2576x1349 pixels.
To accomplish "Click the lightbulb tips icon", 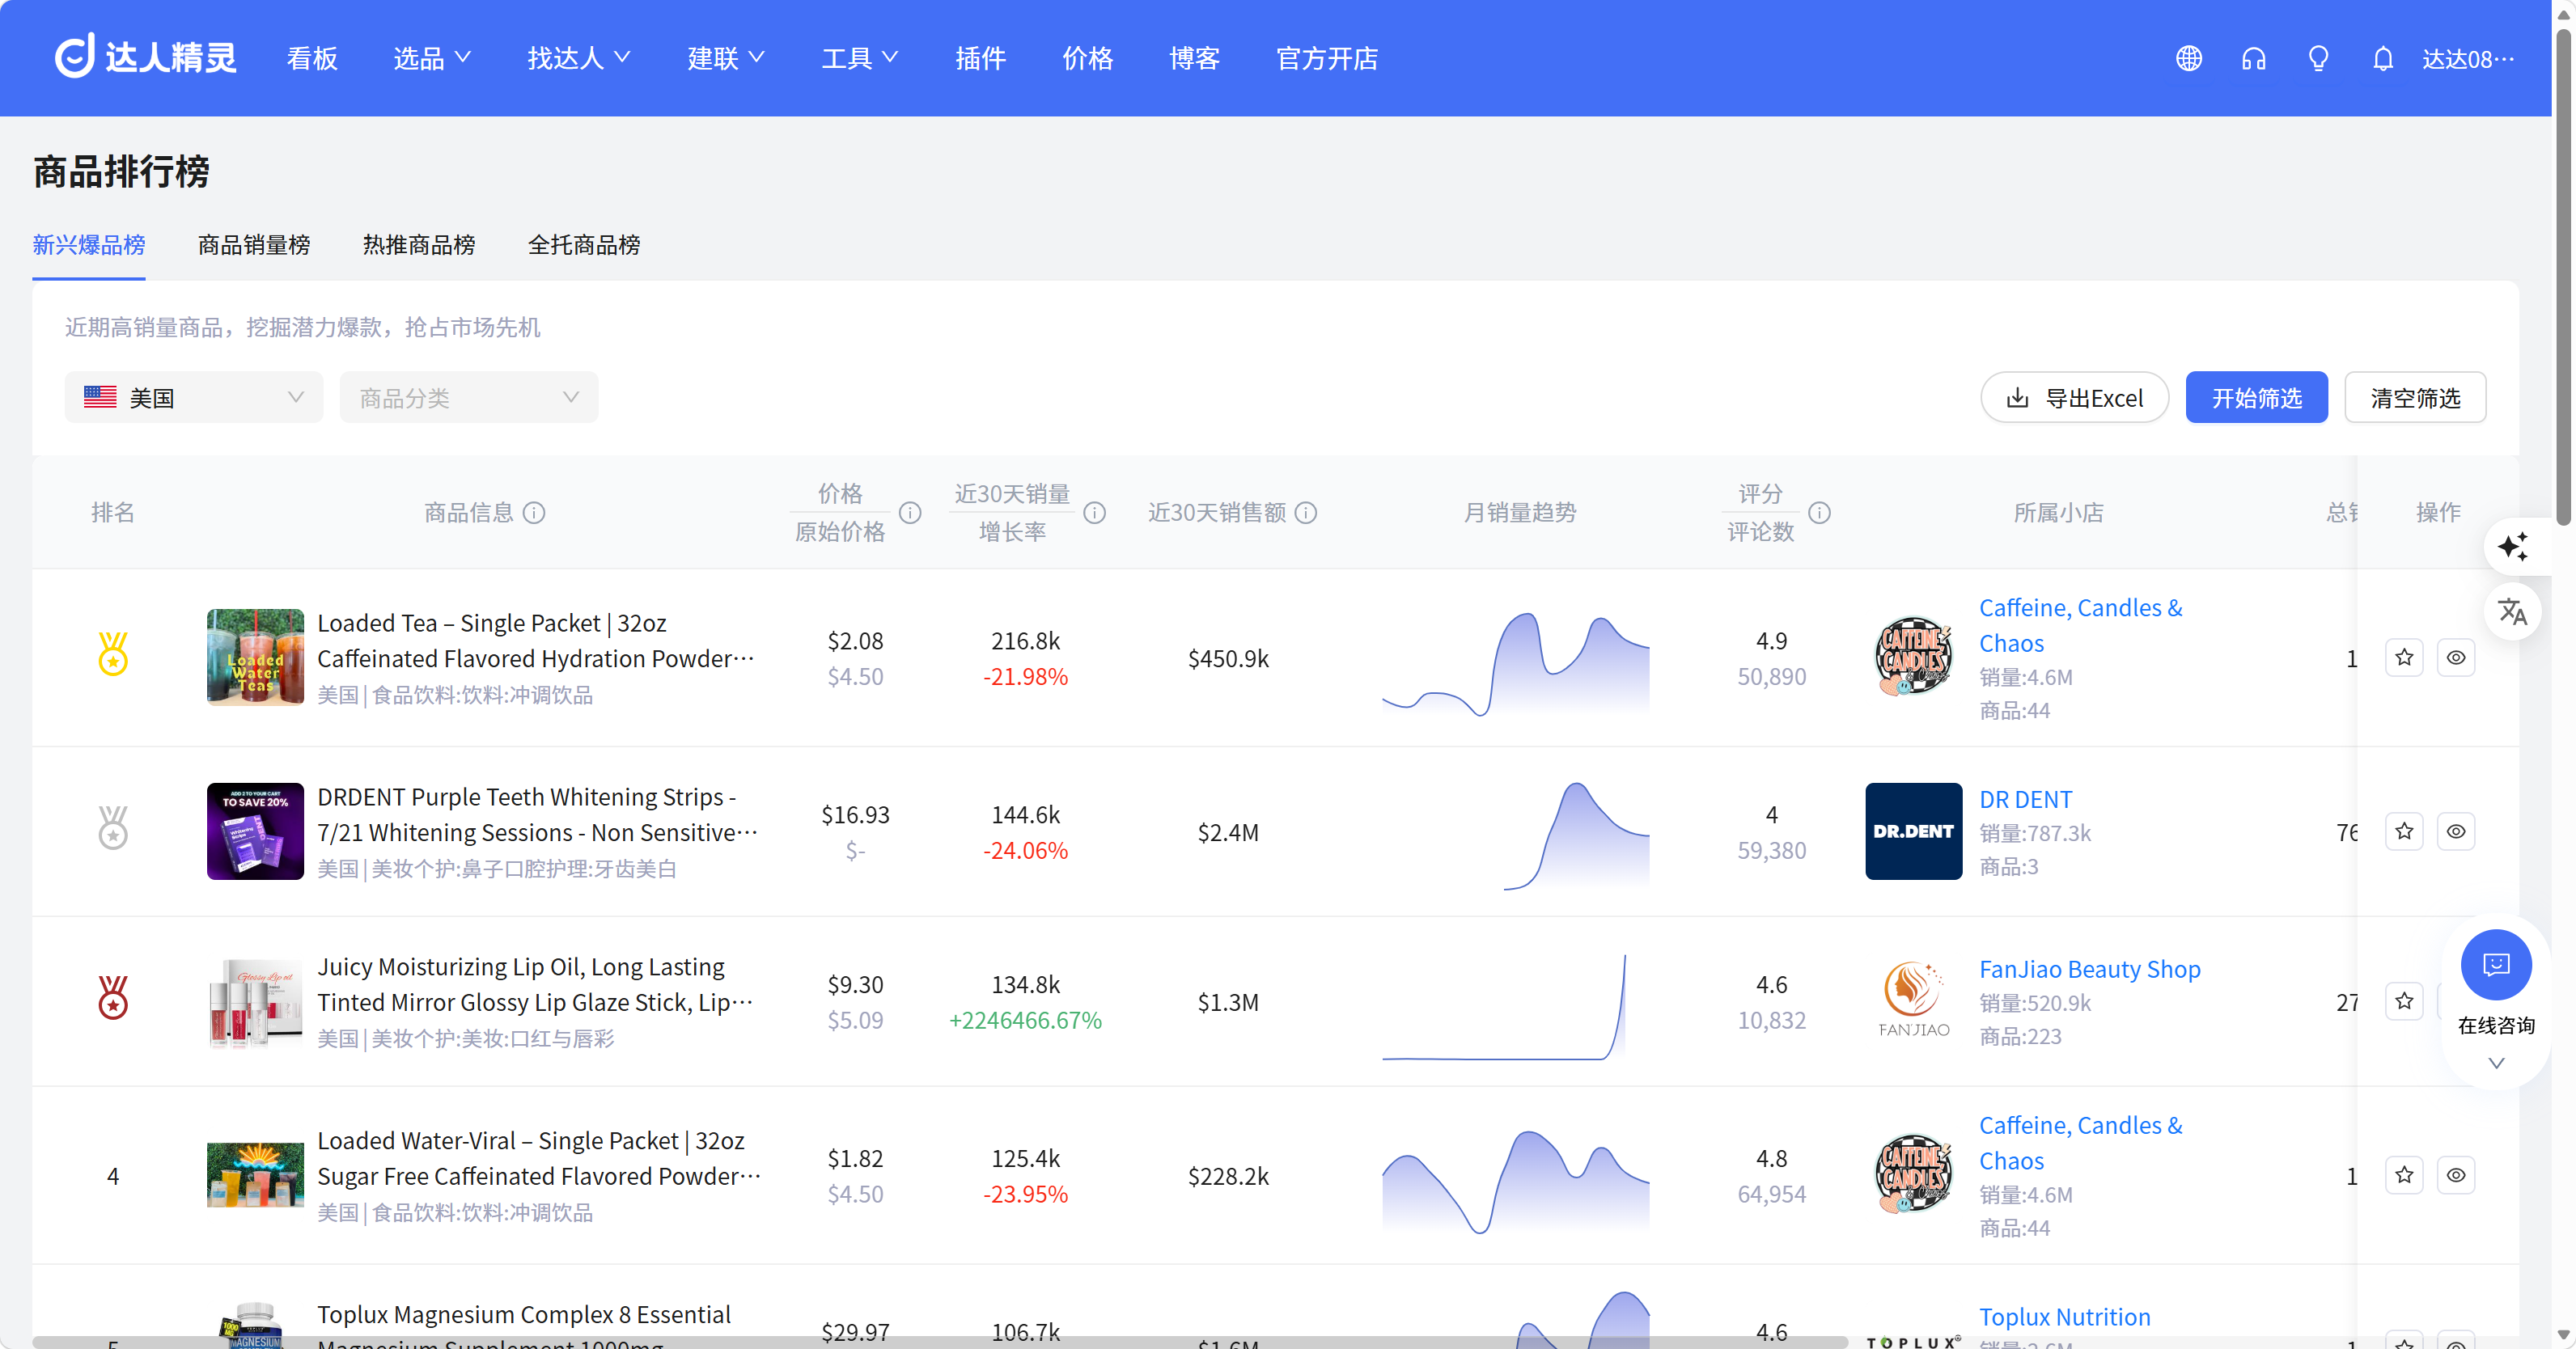I will click(2318, 58).
